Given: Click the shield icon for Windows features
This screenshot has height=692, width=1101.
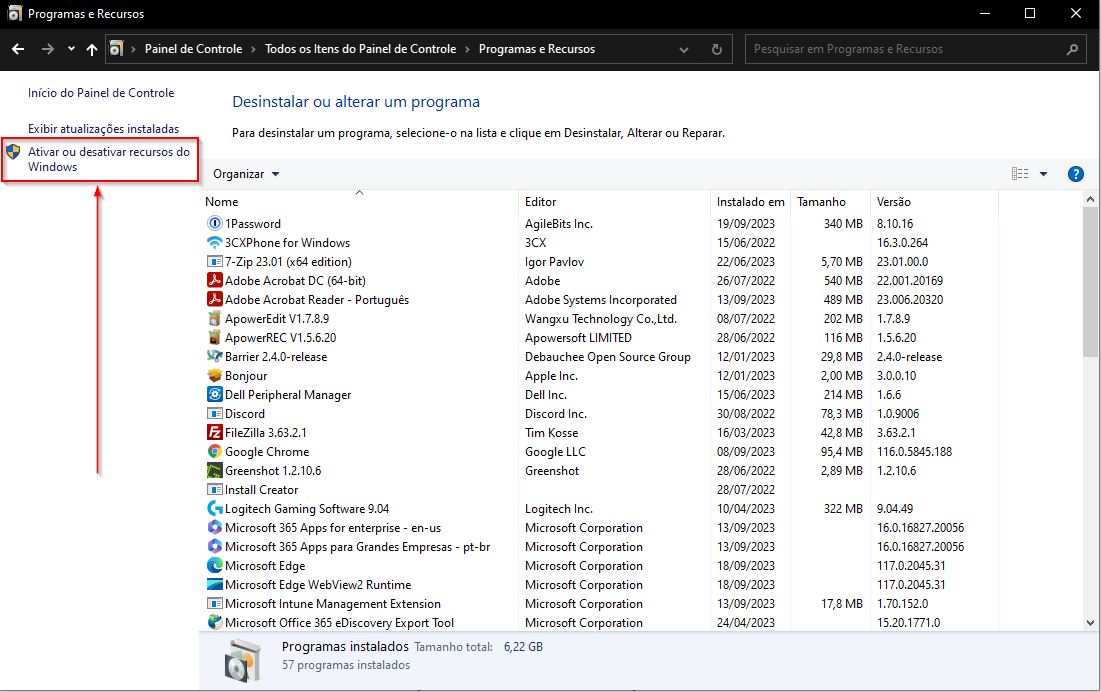Looking at the screenshot, I should (x=13, y=152).
